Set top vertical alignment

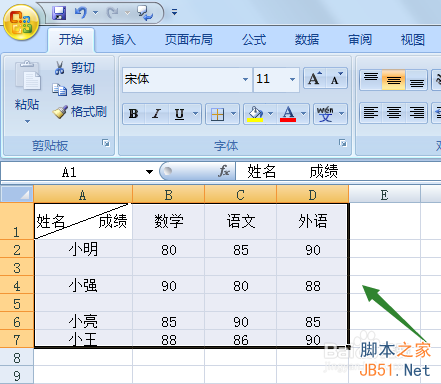click(x=371, y=79)
